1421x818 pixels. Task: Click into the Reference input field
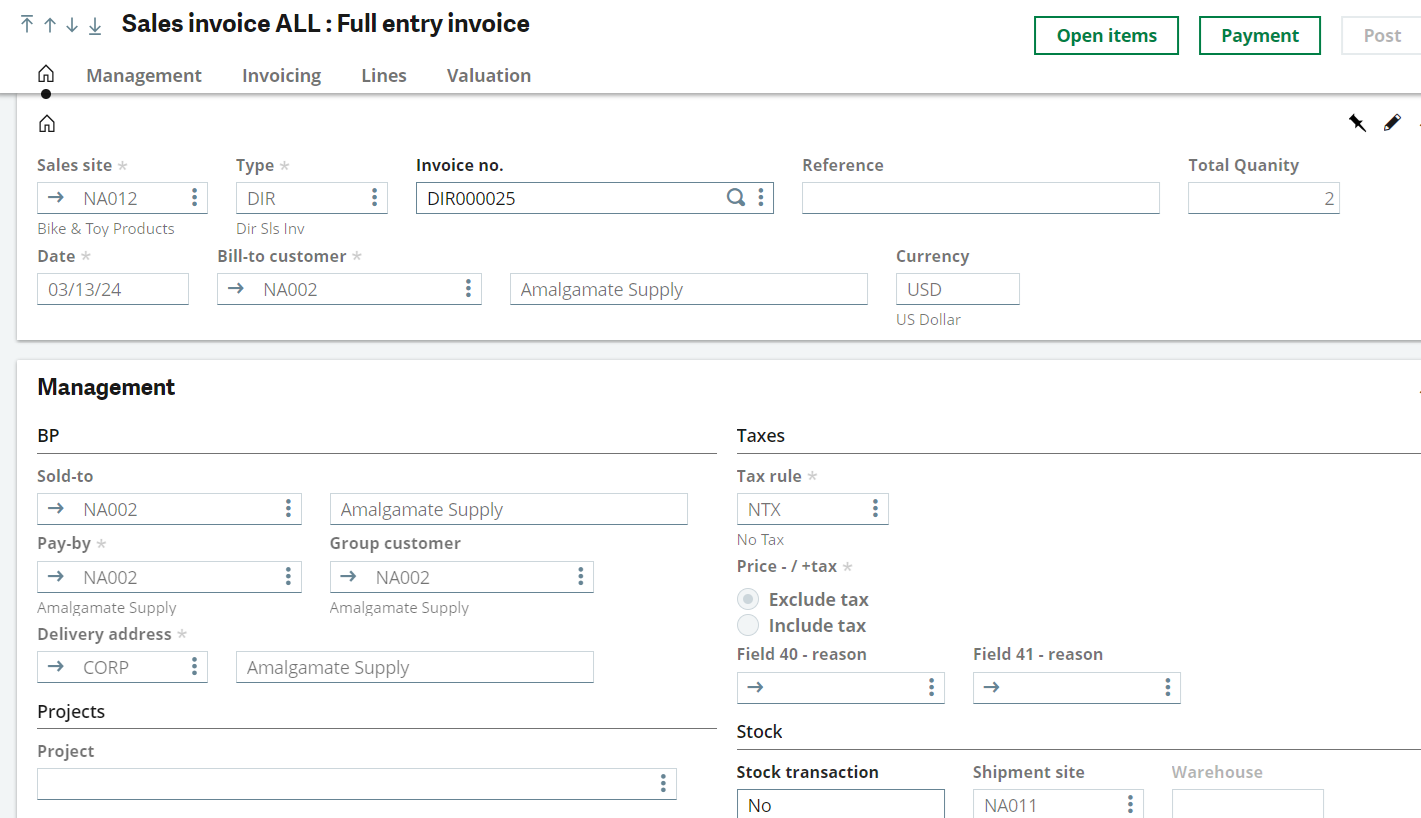980,198
